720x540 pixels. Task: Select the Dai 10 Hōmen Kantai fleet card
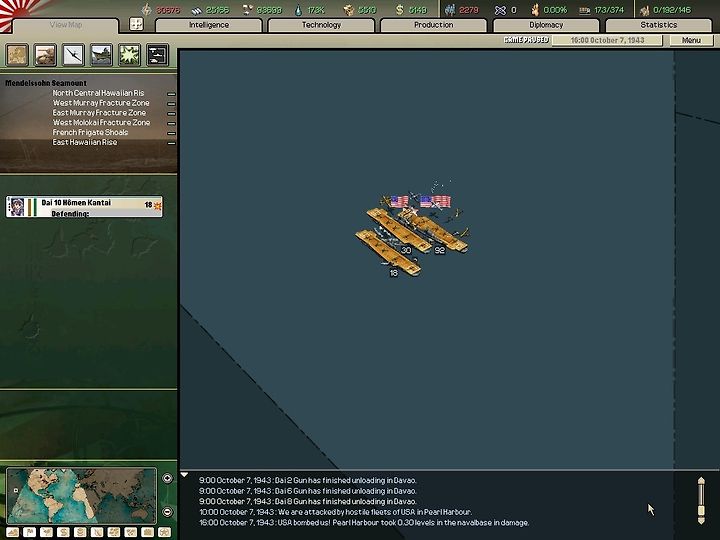(x=84, y=207)
